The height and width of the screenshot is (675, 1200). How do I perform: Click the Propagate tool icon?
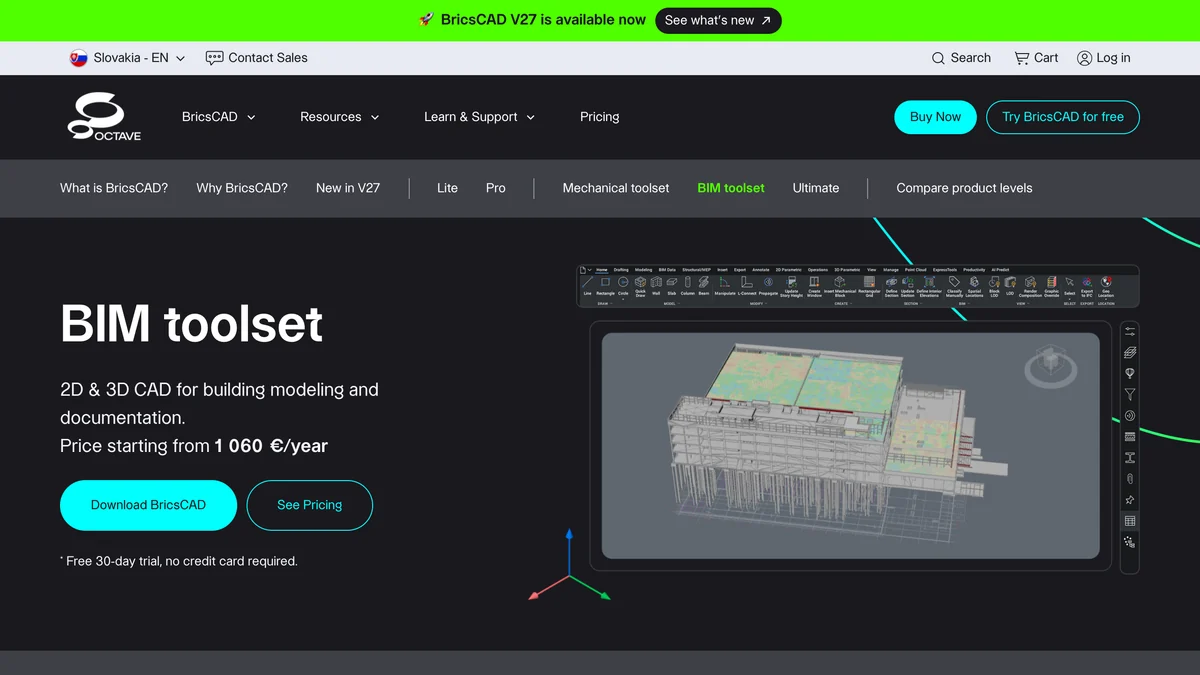pyautogui.click(x=768, y=282)
